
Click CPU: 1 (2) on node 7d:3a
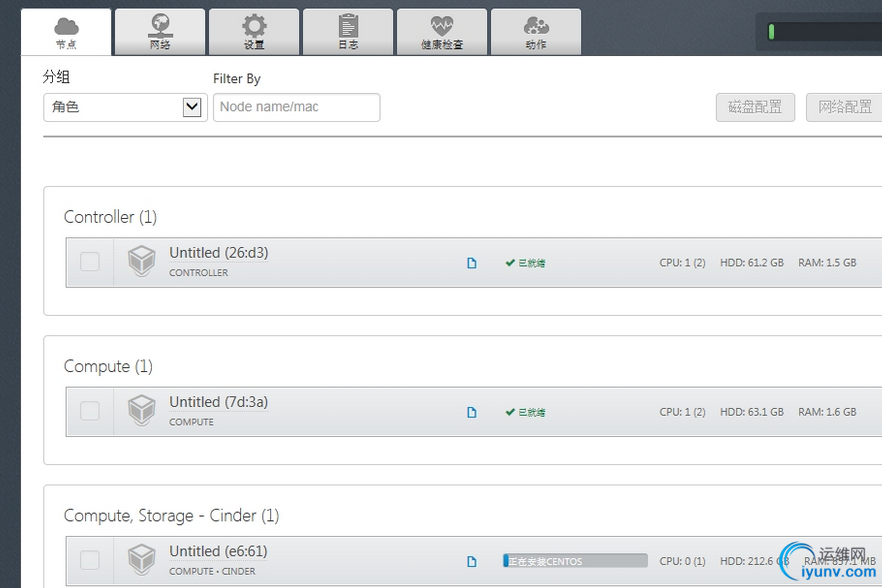(682, 412)
